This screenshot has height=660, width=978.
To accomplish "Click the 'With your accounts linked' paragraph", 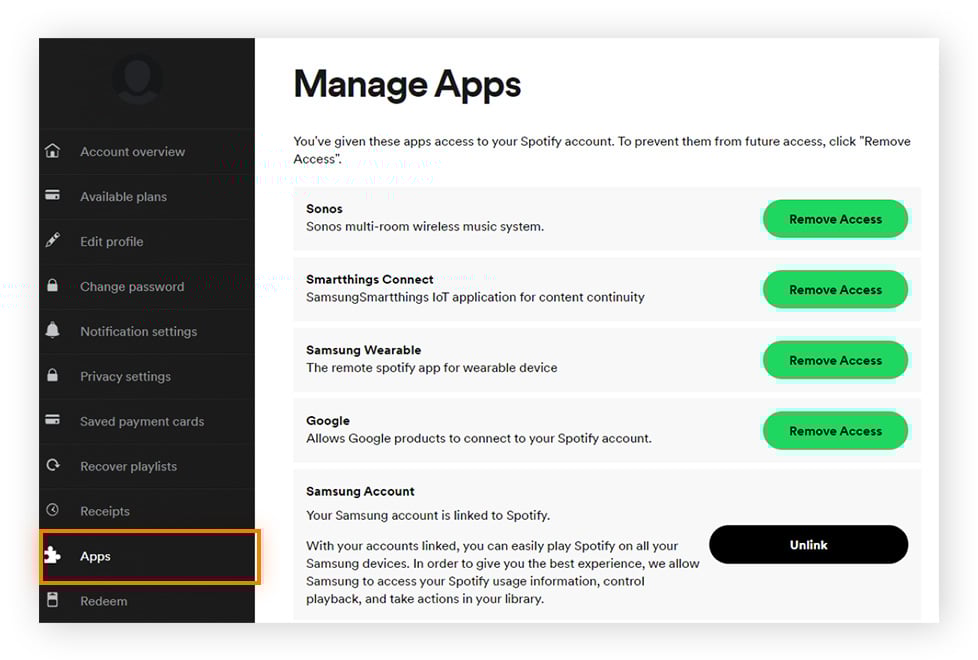I will [503, 572].
